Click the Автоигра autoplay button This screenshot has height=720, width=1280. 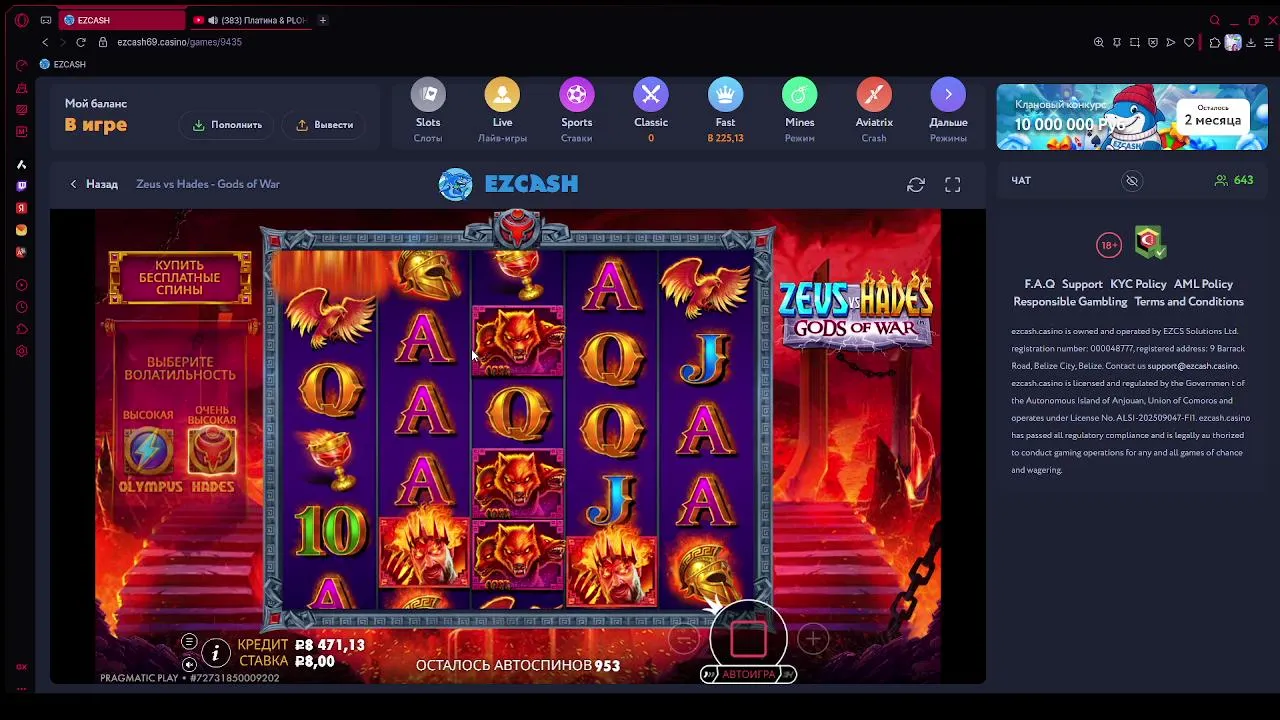[x=748, y=674]
